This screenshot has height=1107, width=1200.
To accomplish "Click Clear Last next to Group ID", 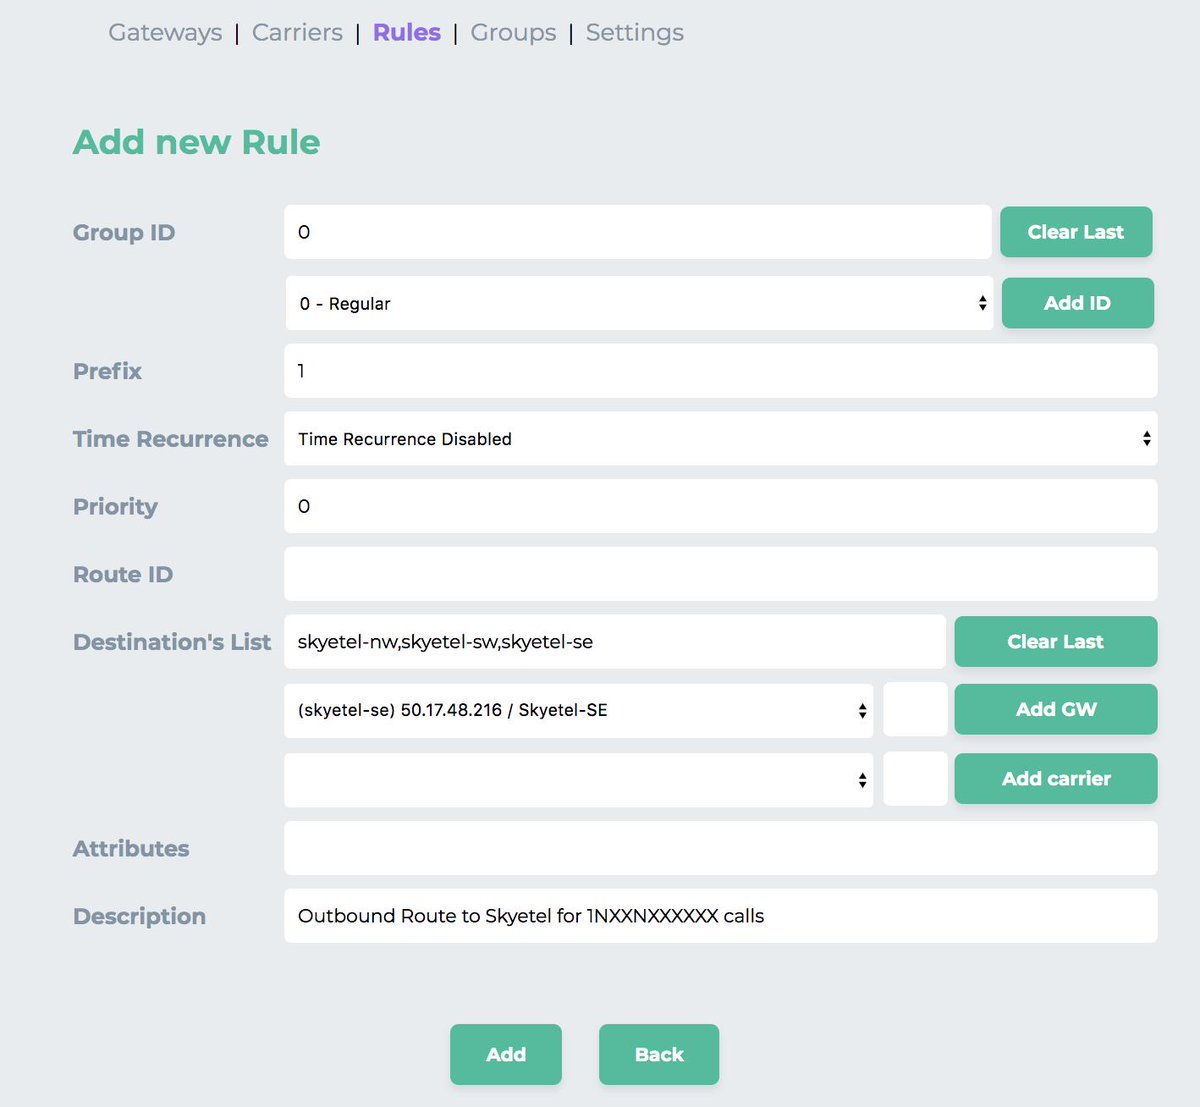I will [1076, 232].
